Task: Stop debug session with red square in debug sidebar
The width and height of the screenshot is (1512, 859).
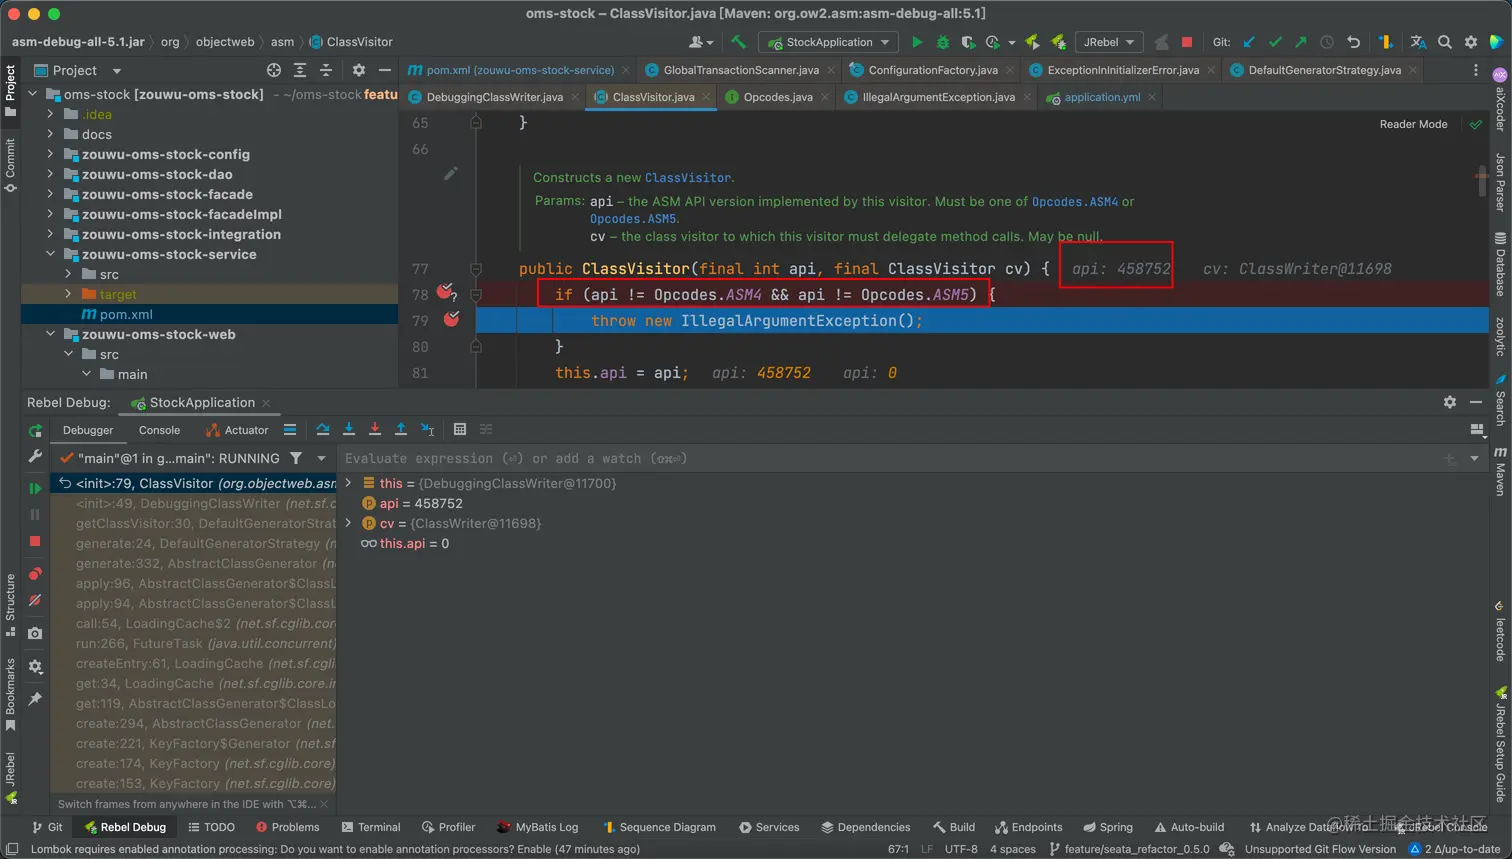Action: 35,541
